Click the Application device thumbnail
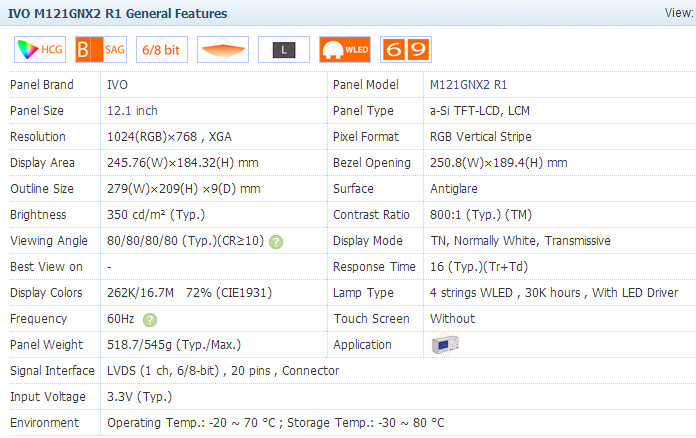 tap(445, 345)
